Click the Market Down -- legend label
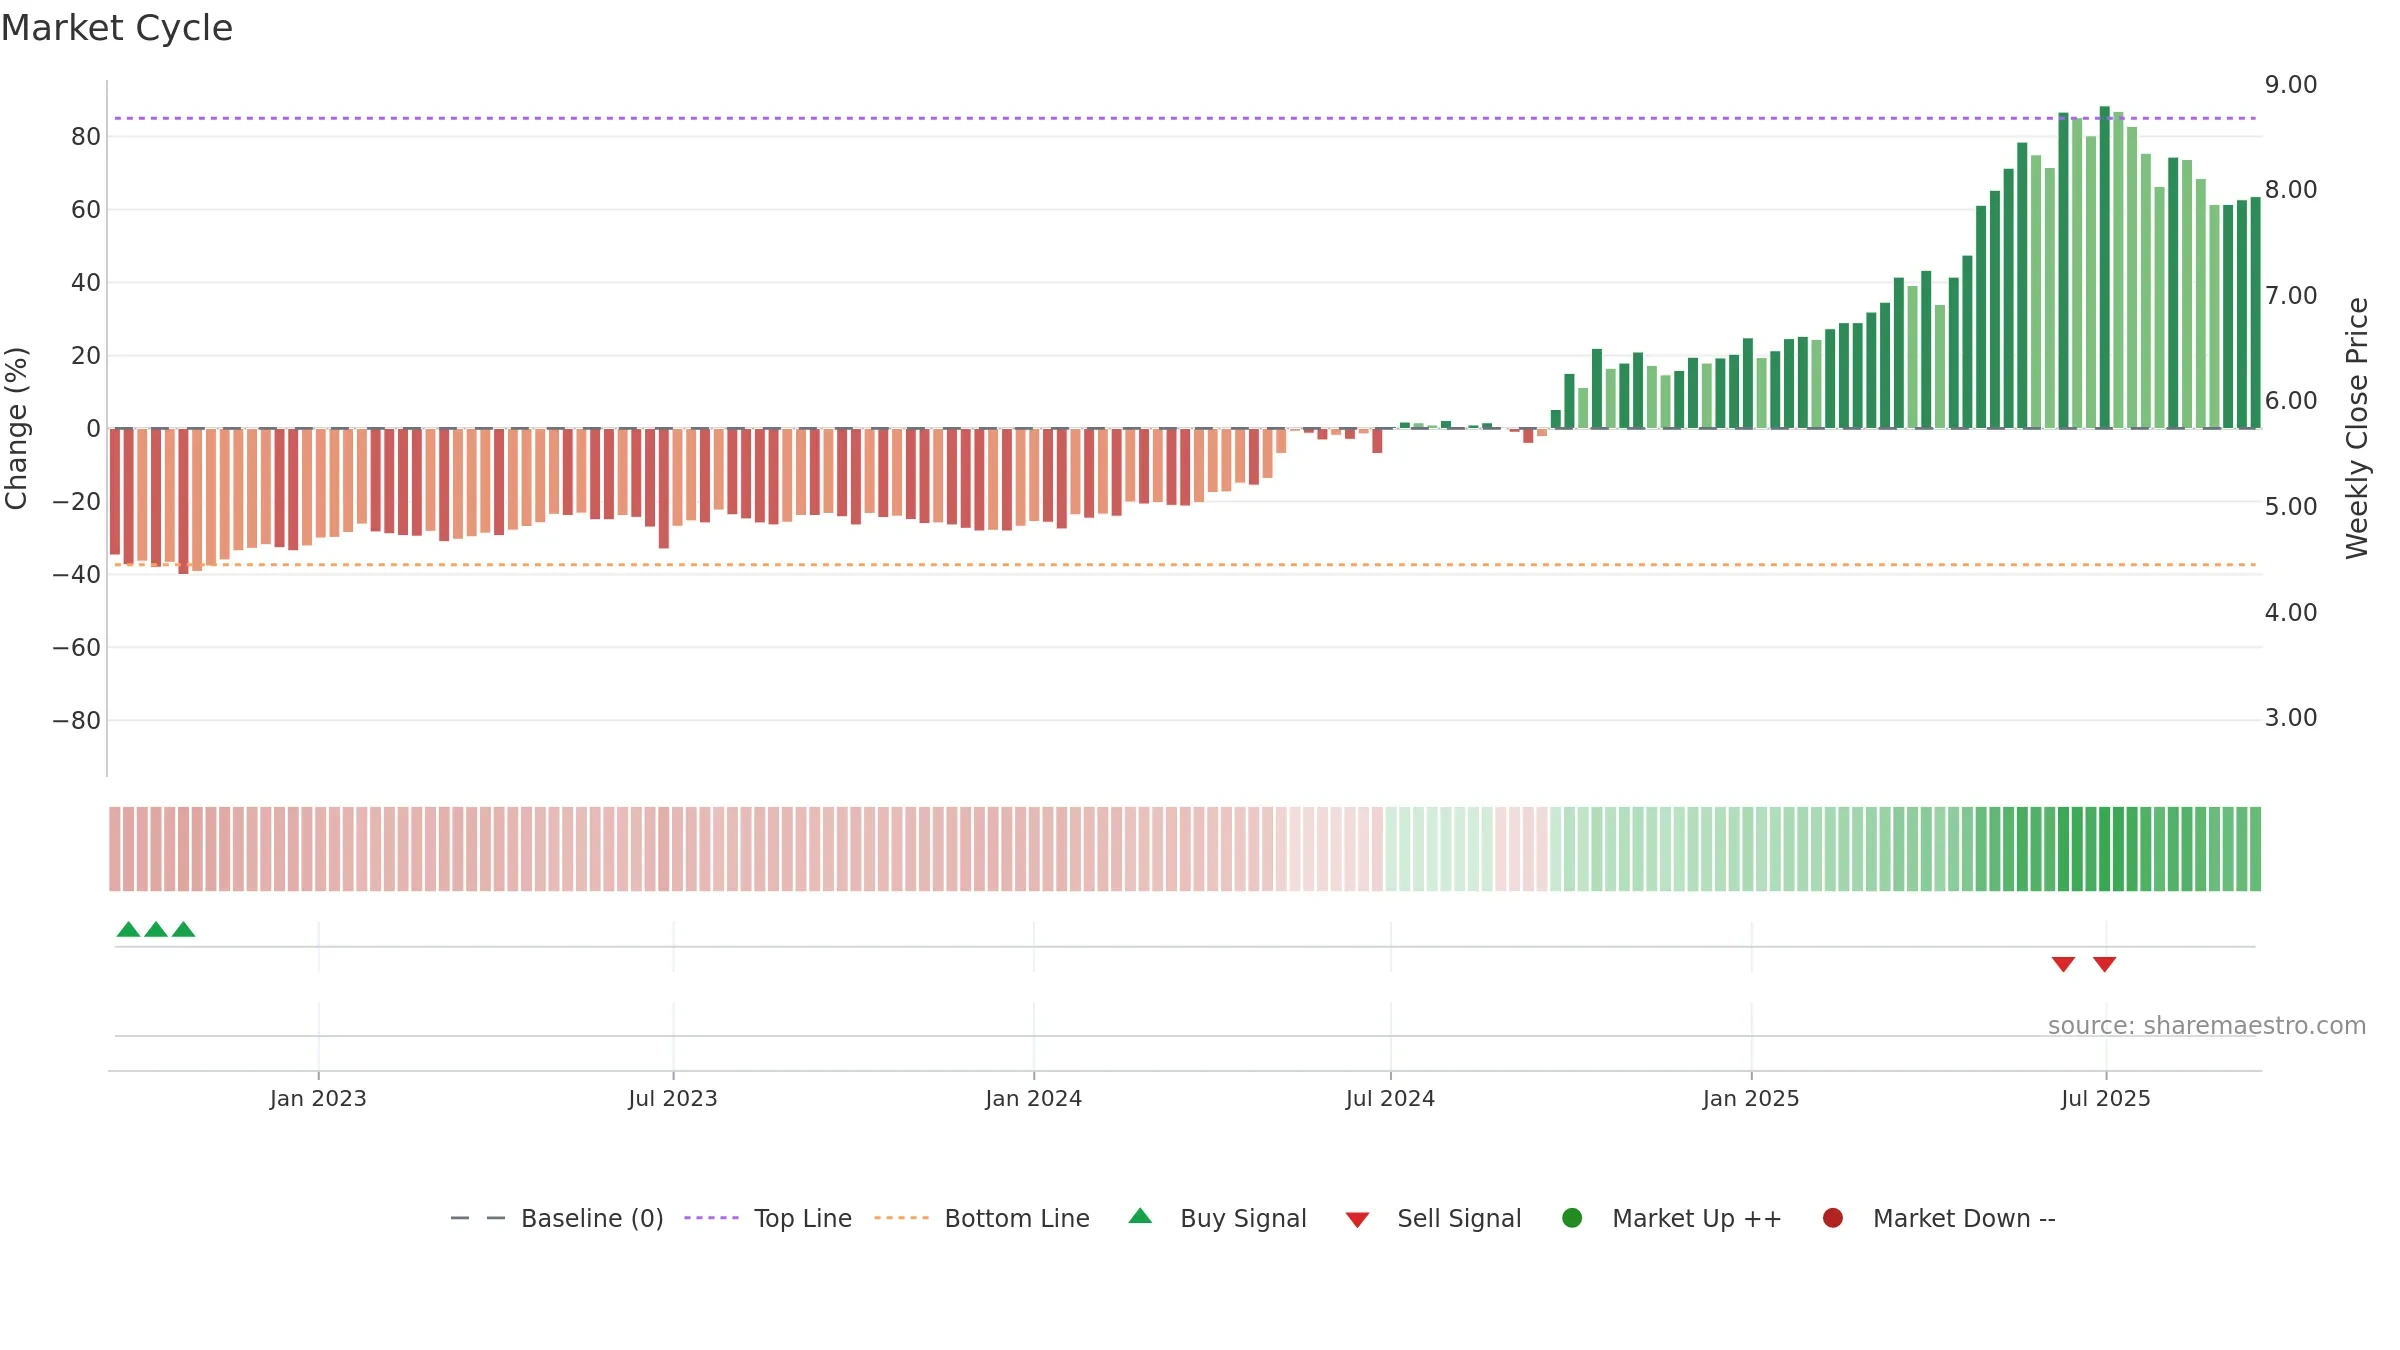The height and width of the screenshot is (1350, 2400). (1964, 1219)
